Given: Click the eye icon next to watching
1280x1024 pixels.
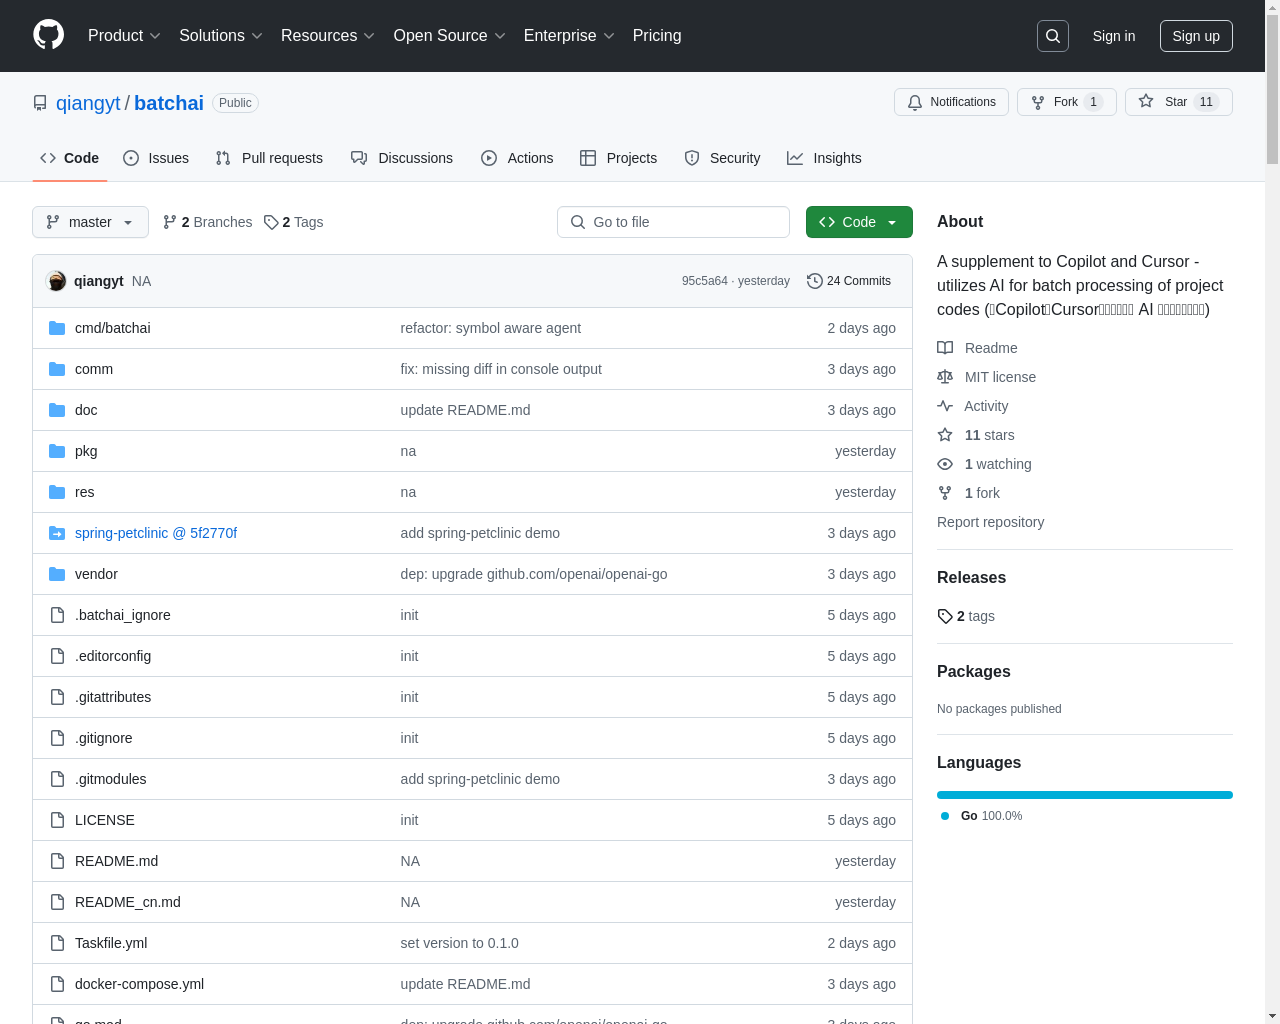Looking at the screenshot, I should coord(945,464).
